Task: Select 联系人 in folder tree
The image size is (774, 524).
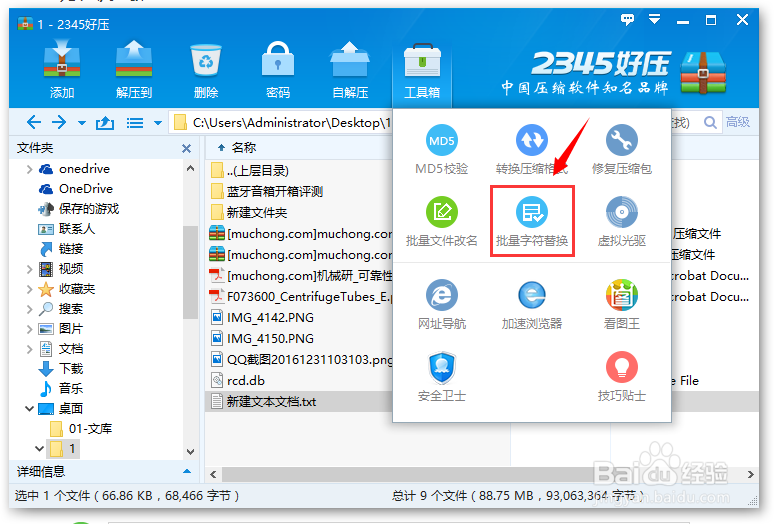Action: point(77,228)
